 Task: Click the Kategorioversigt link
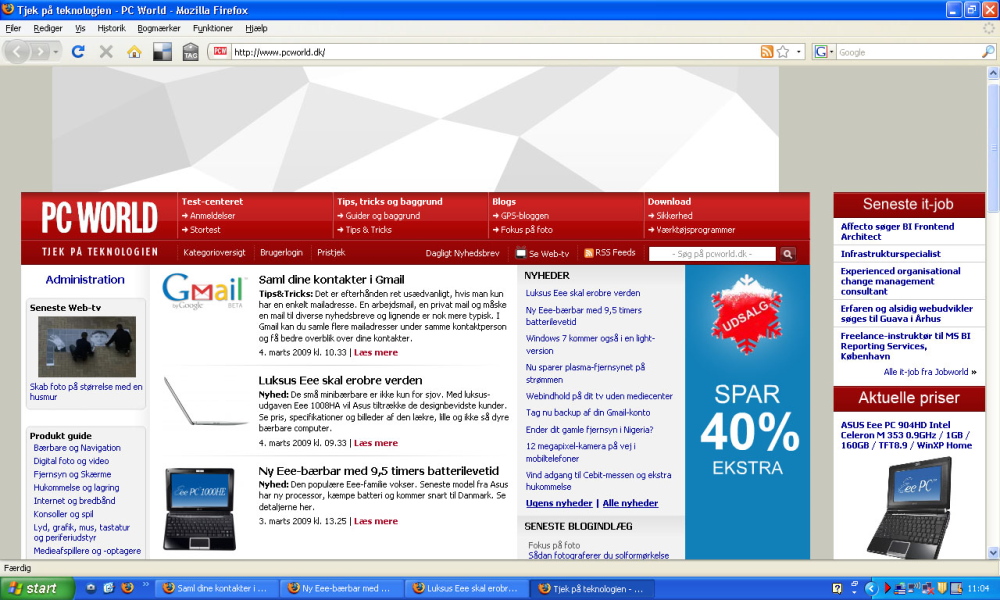pyautogui.click(x=214, y=252)
